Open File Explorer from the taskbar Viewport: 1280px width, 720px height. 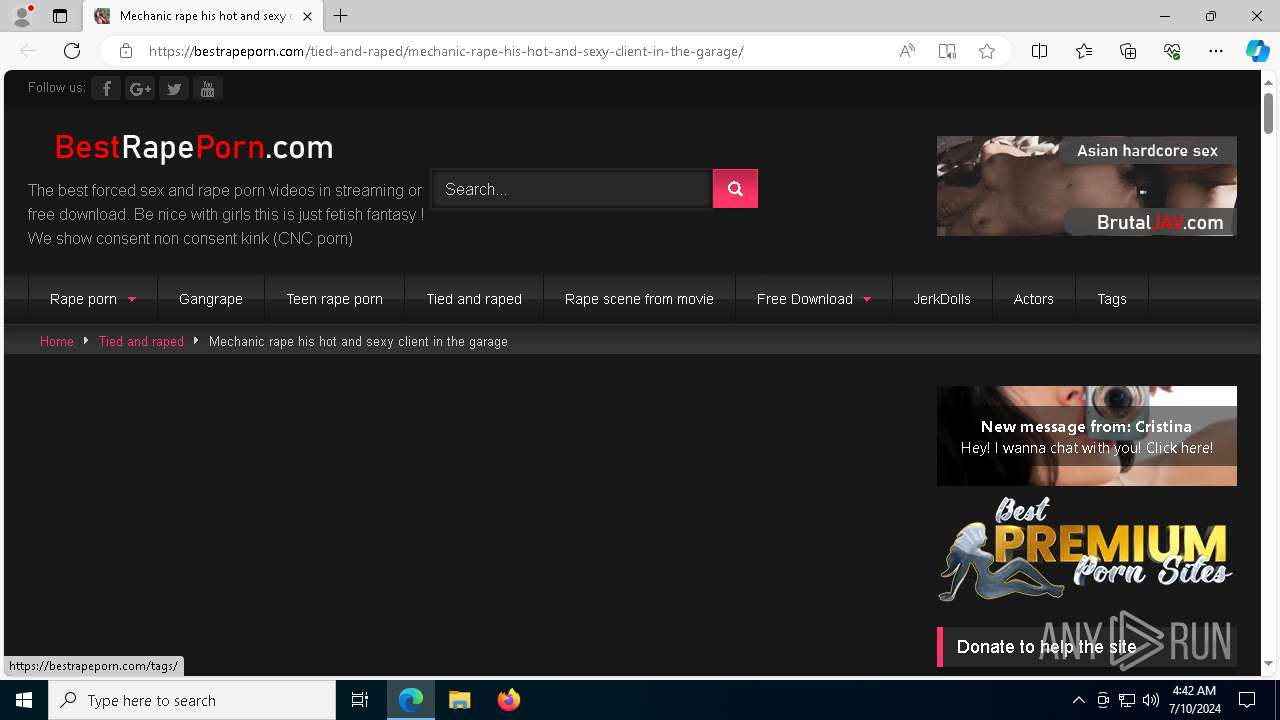point(460,700)
